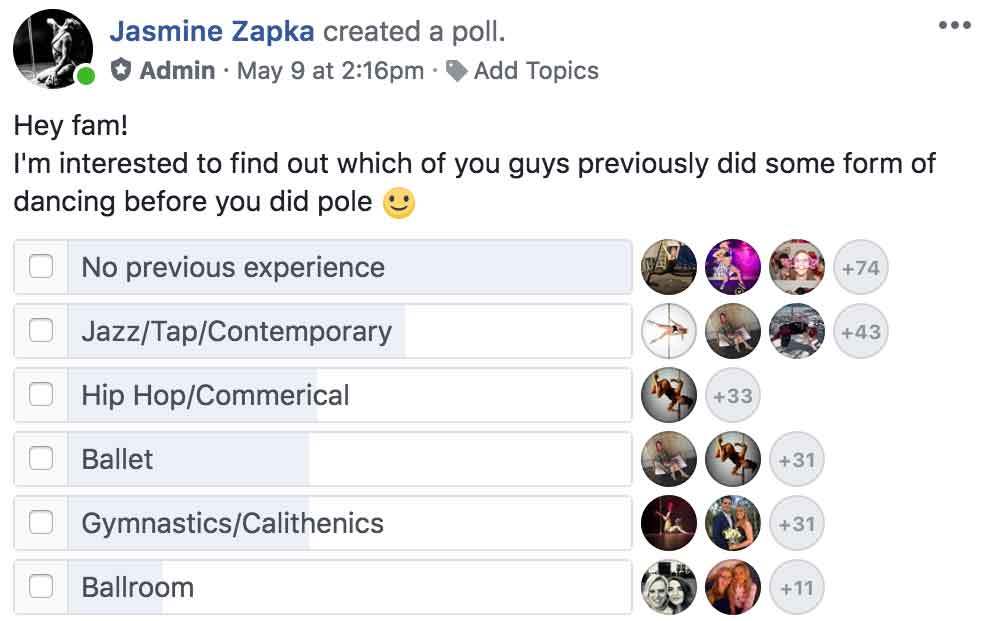Screen dimensions: 985x621
Task: Tick the Jazz/Tap/Contemporary checkbox
Action: tap(41, 331)
